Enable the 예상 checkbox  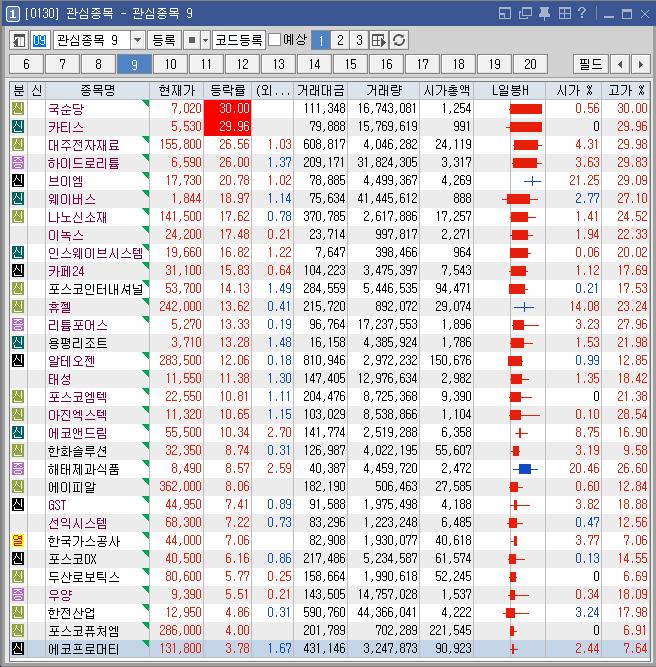coord(275,40)
